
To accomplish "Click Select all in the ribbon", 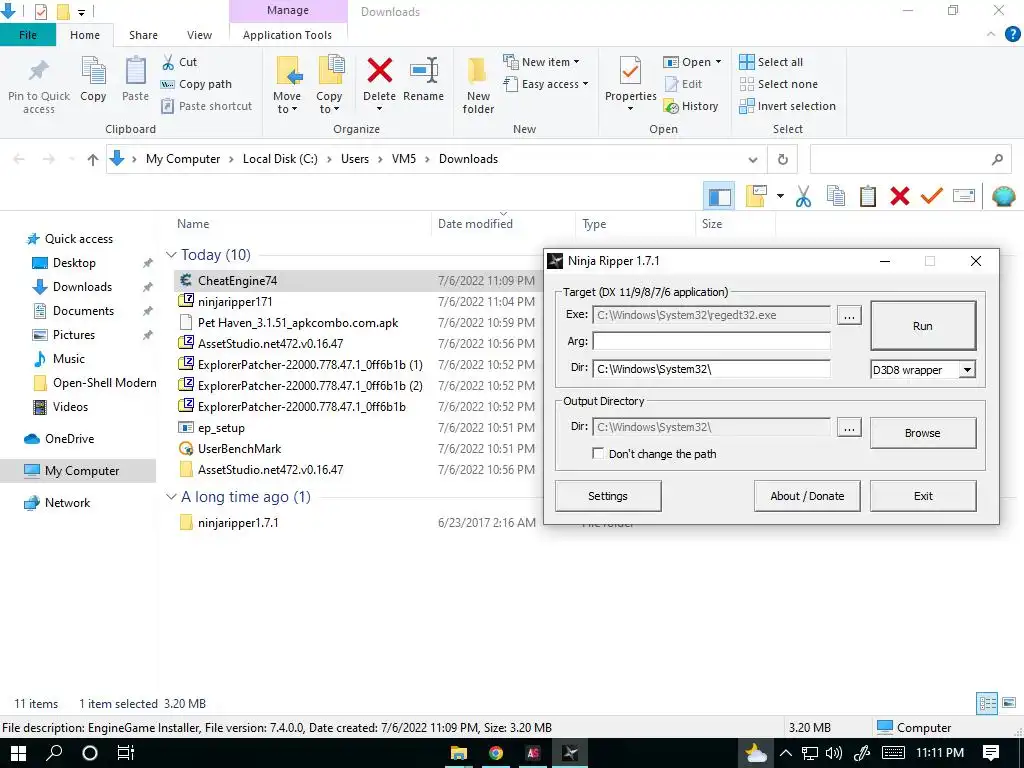I will pos(771,62).
